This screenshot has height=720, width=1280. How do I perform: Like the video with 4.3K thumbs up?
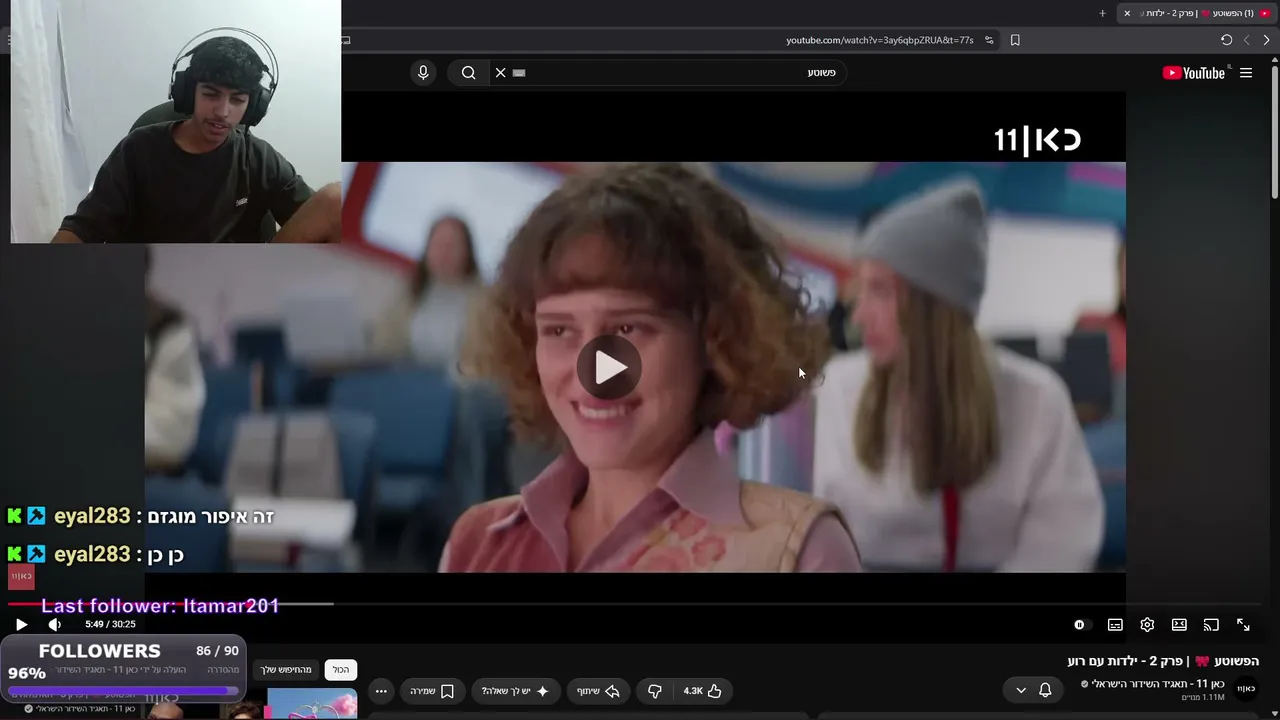point(702,691)
